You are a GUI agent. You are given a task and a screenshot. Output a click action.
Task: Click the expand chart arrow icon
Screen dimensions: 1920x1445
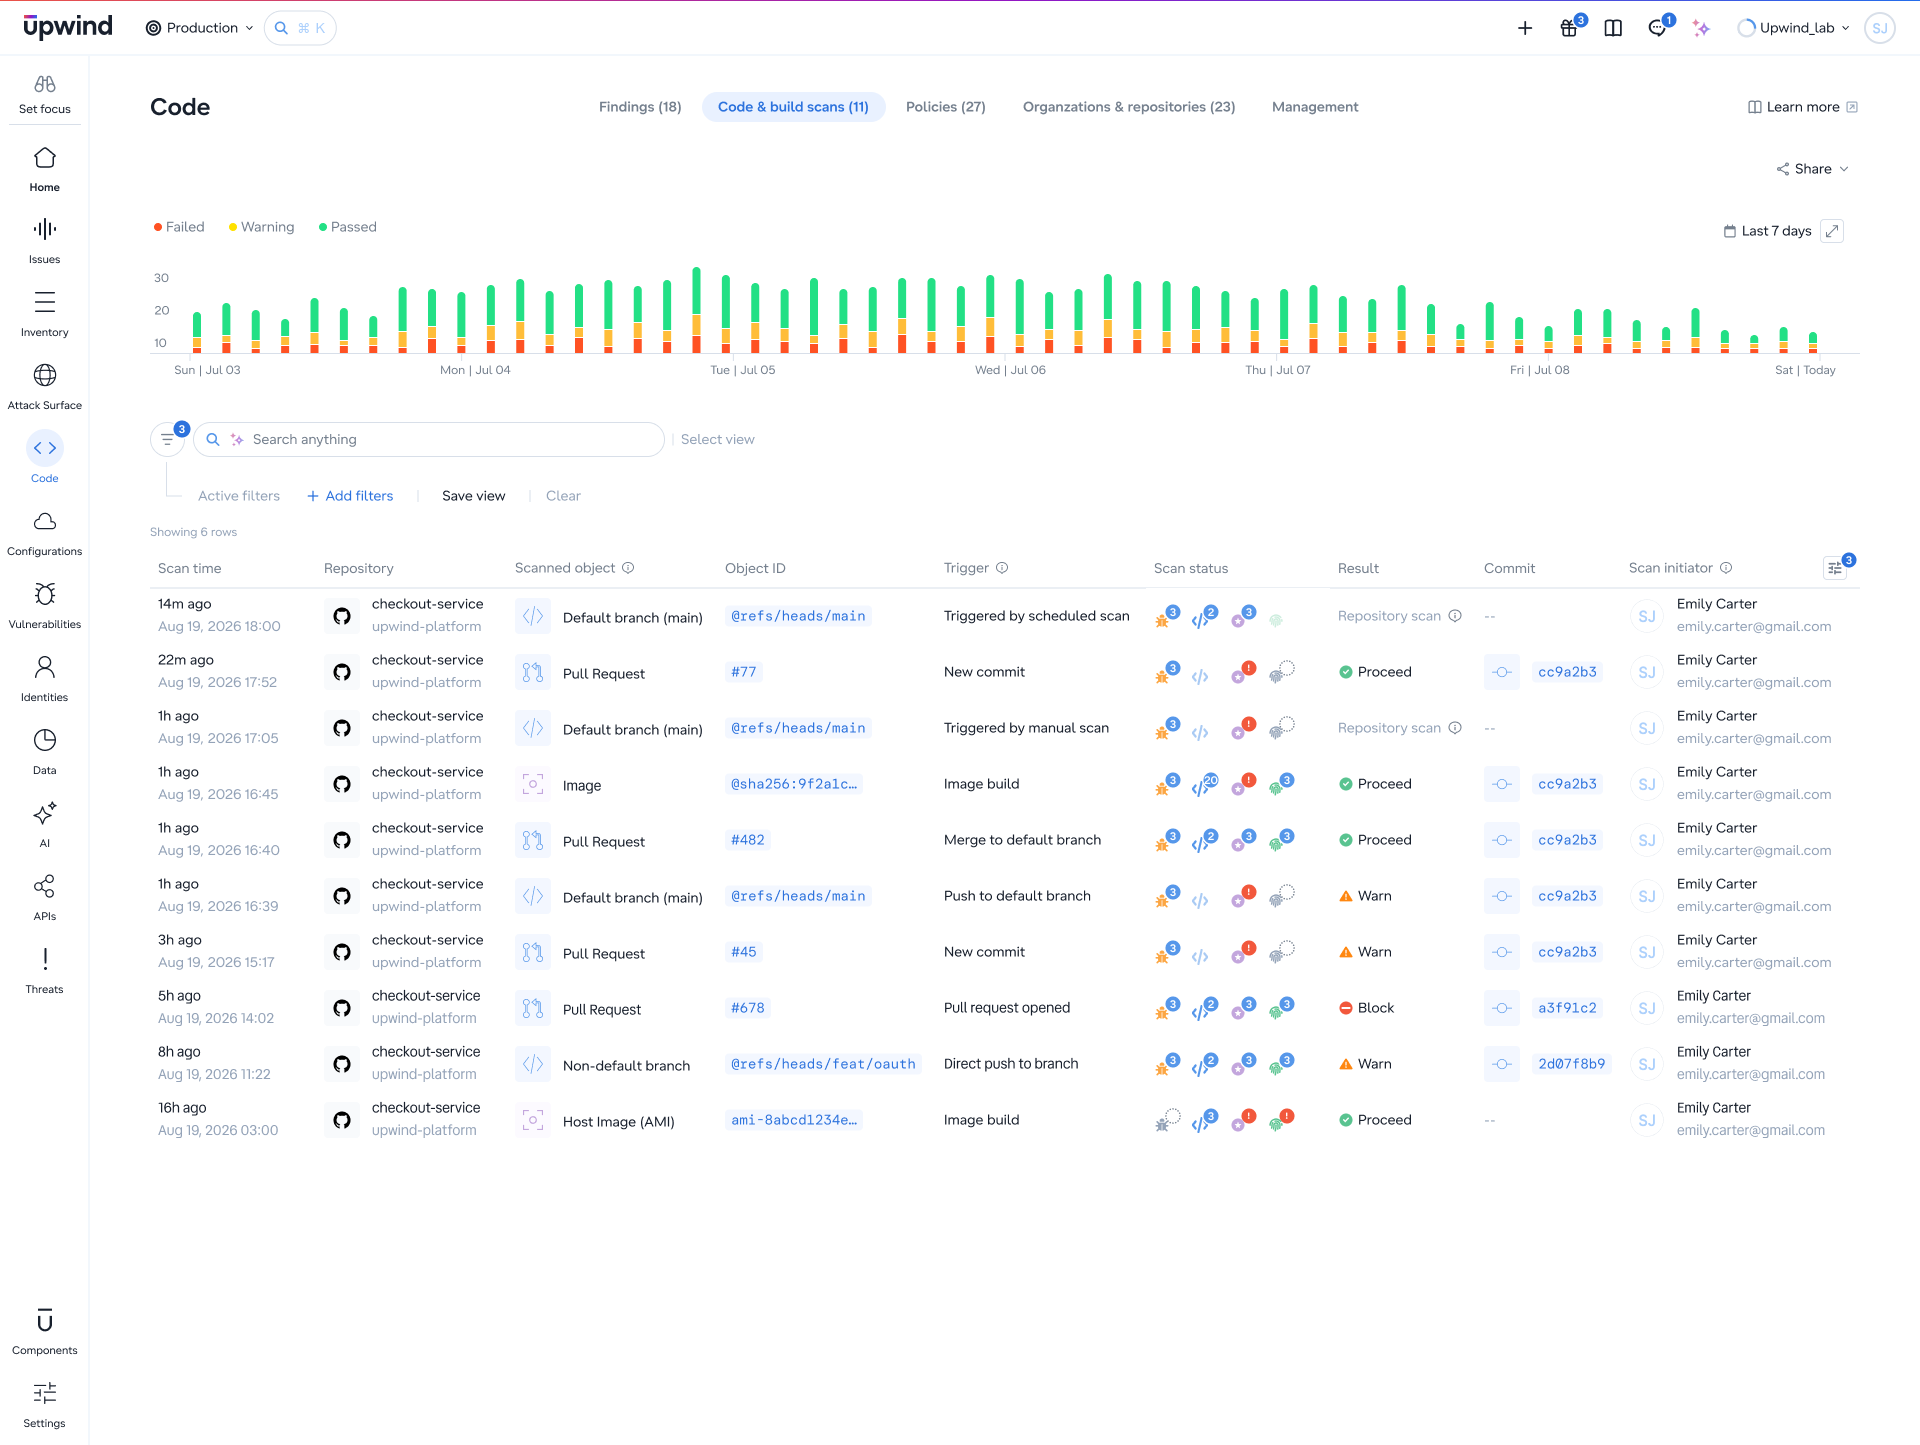1832,231
